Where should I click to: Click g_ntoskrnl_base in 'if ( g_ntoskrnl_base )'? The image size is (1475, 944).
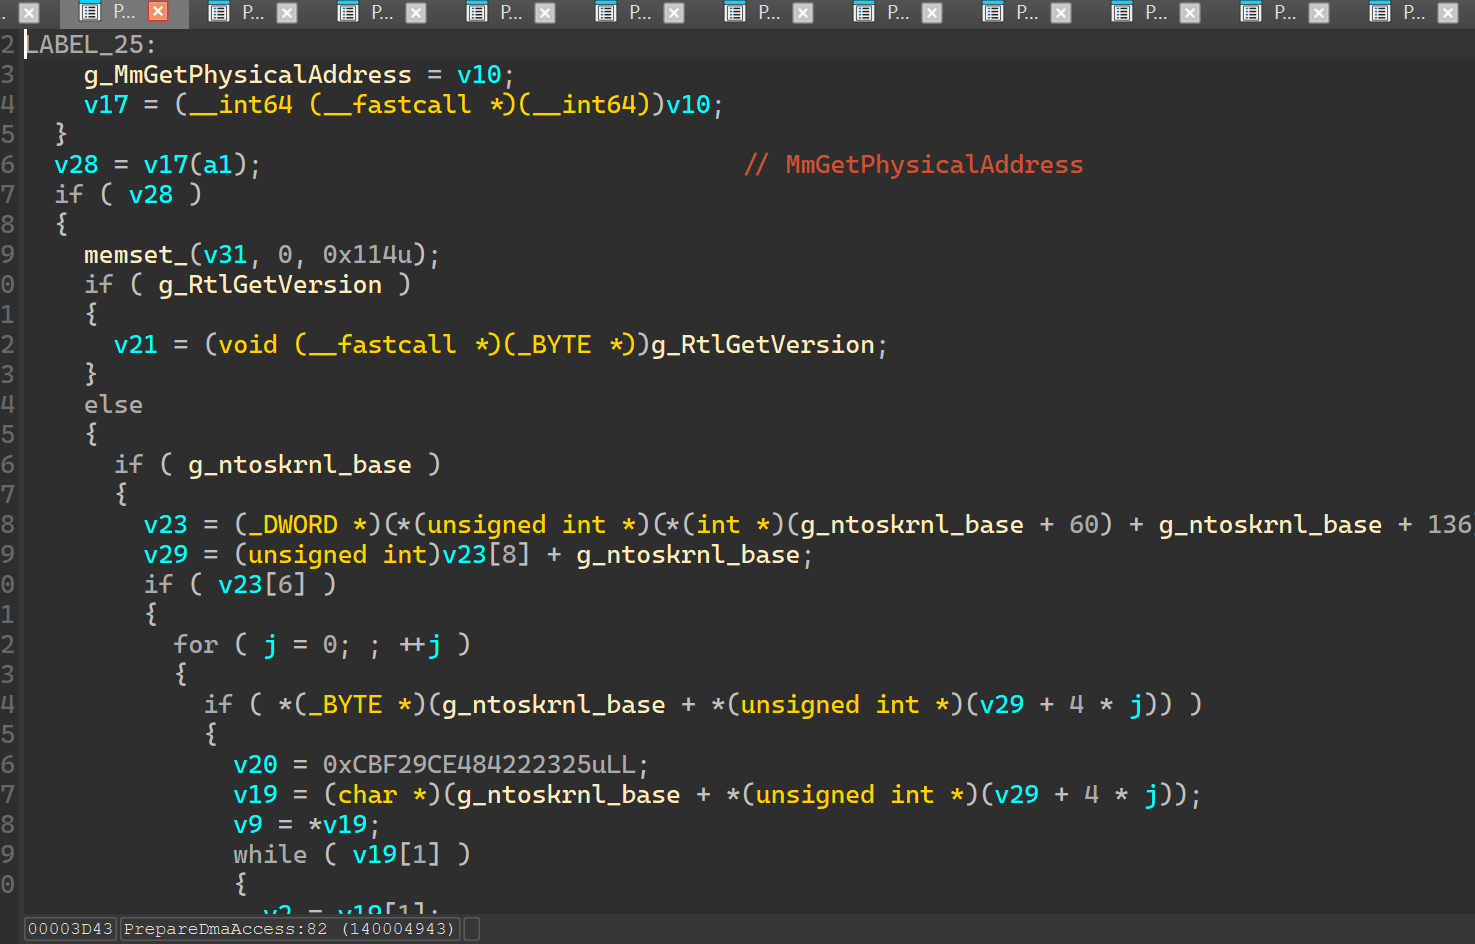click(x=300, y=465)
